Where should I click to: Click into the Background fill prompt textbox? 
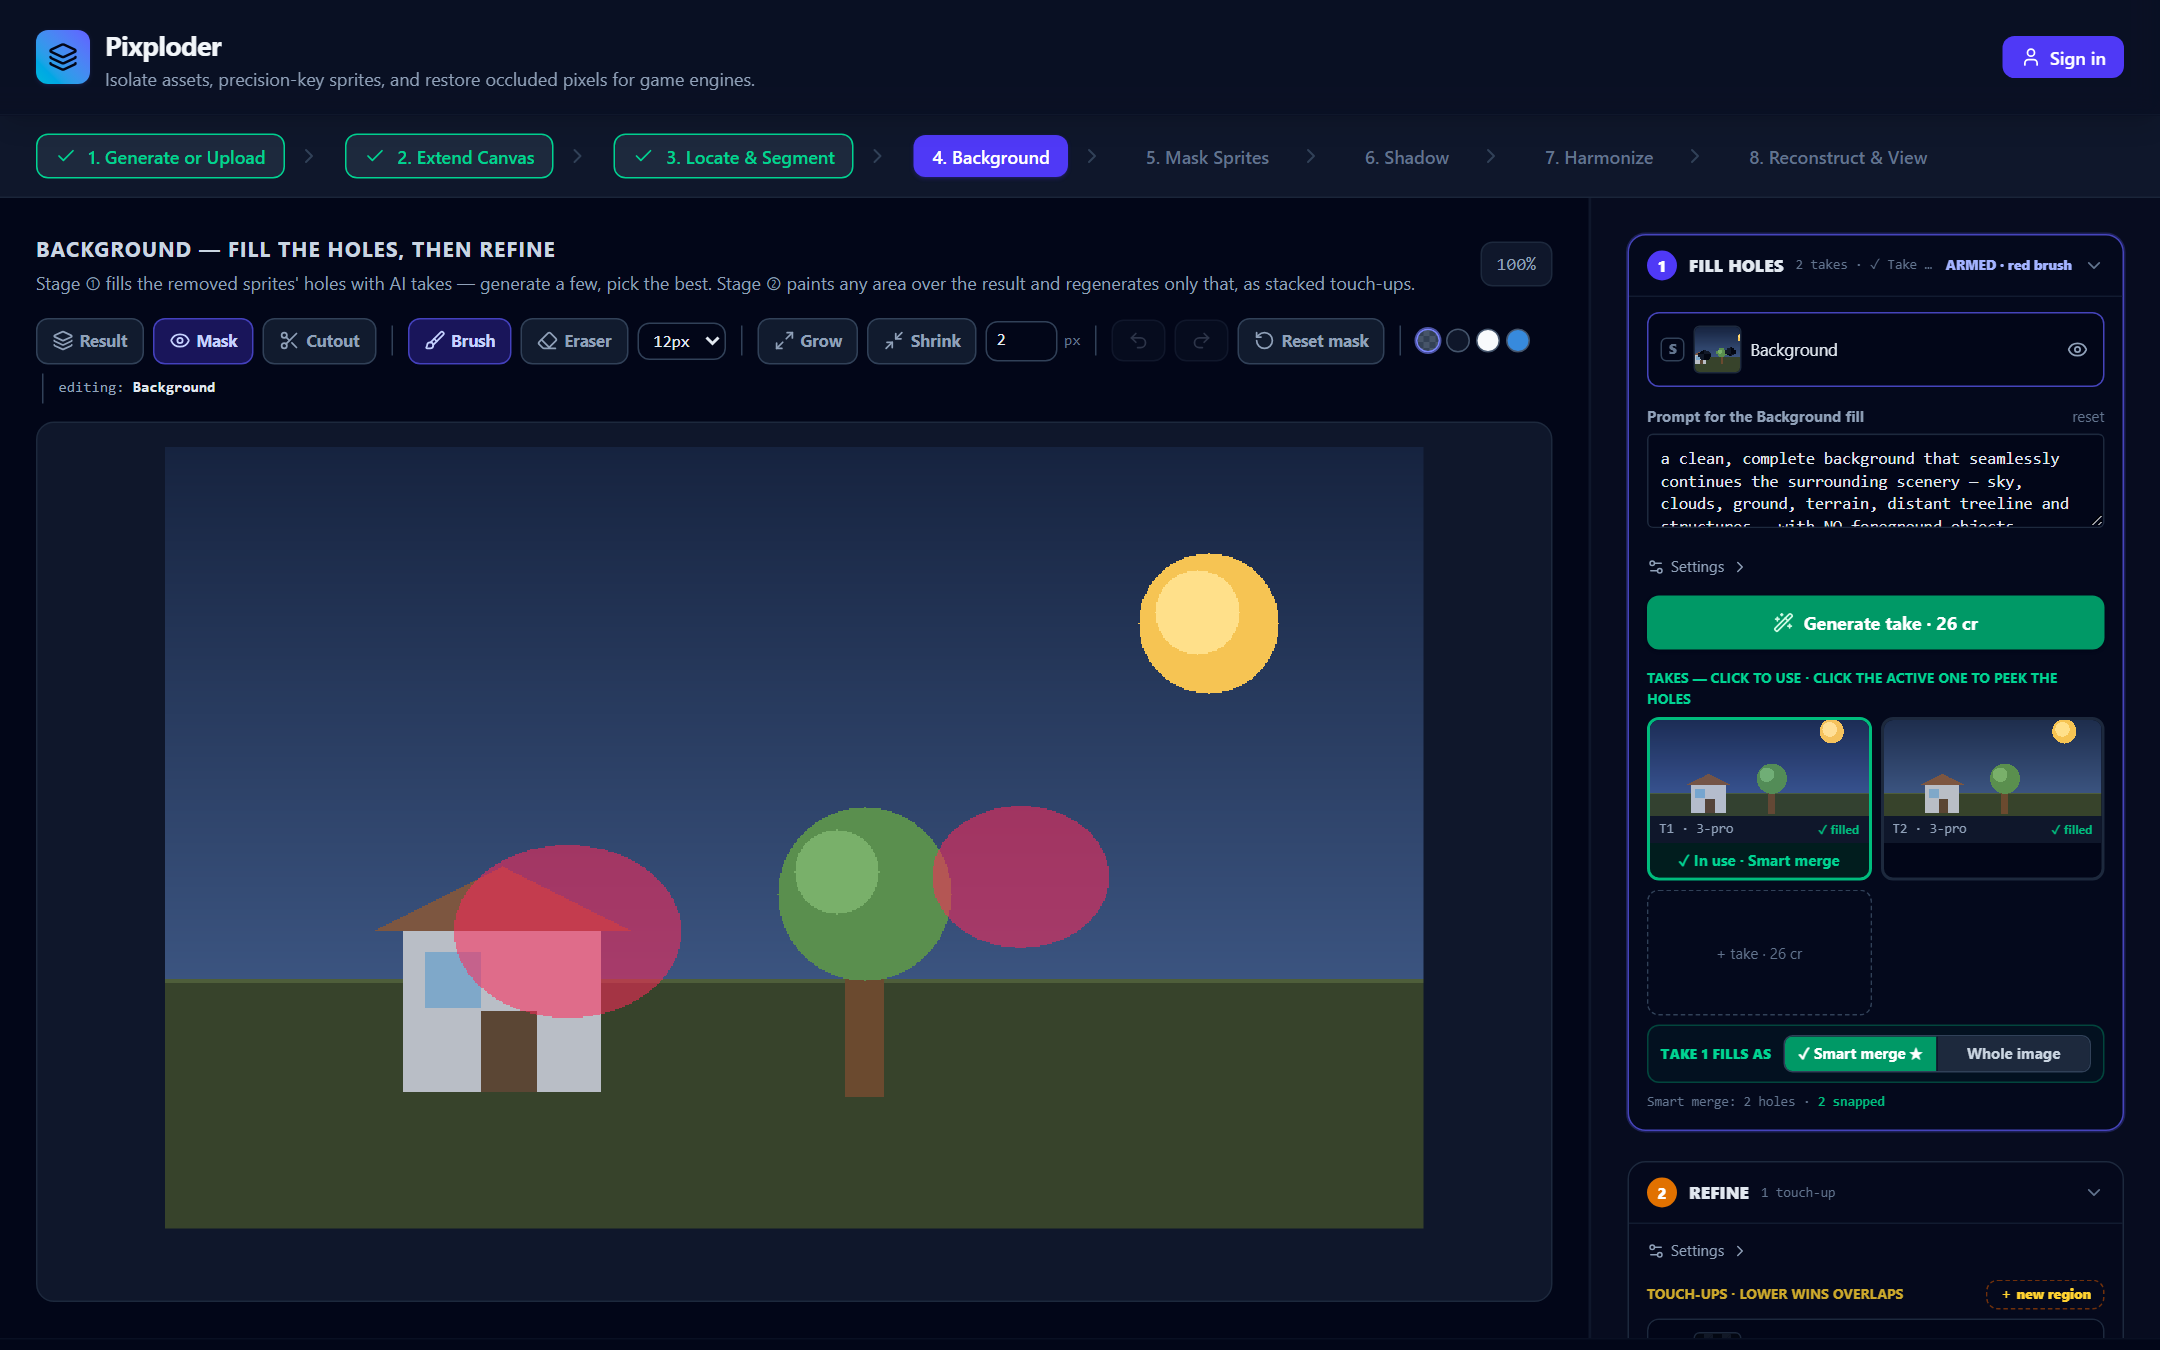(1875, 481)
